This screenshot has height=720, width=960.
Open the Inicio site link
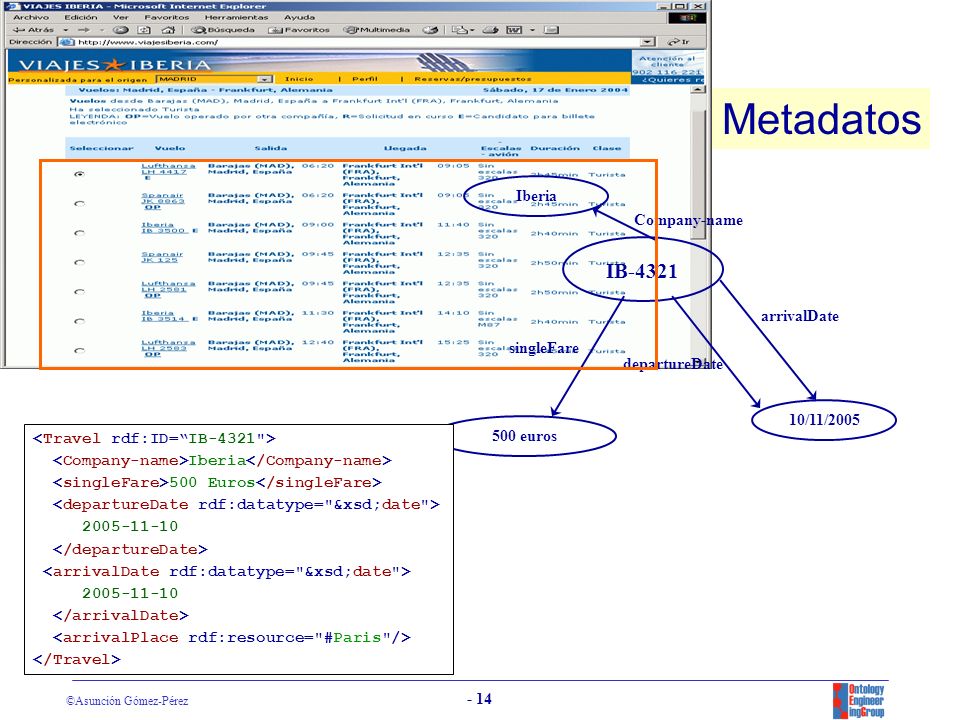coord(299,79)
